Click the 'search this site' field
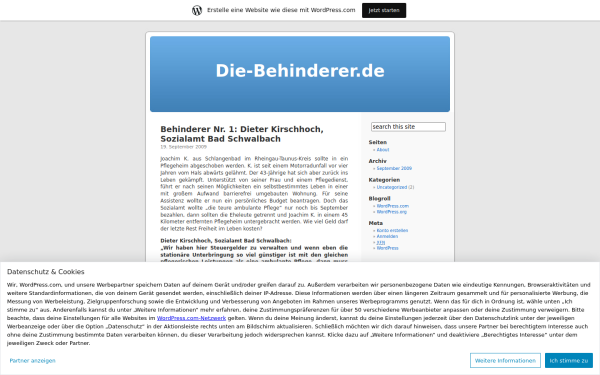600x375 pixels. pyautogui.click(x=408, y=127)
